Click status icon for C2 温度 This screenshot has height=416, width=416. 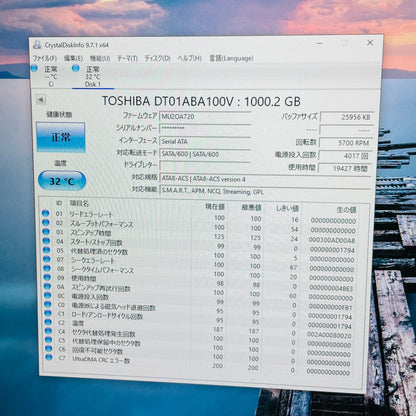[48, 322]
